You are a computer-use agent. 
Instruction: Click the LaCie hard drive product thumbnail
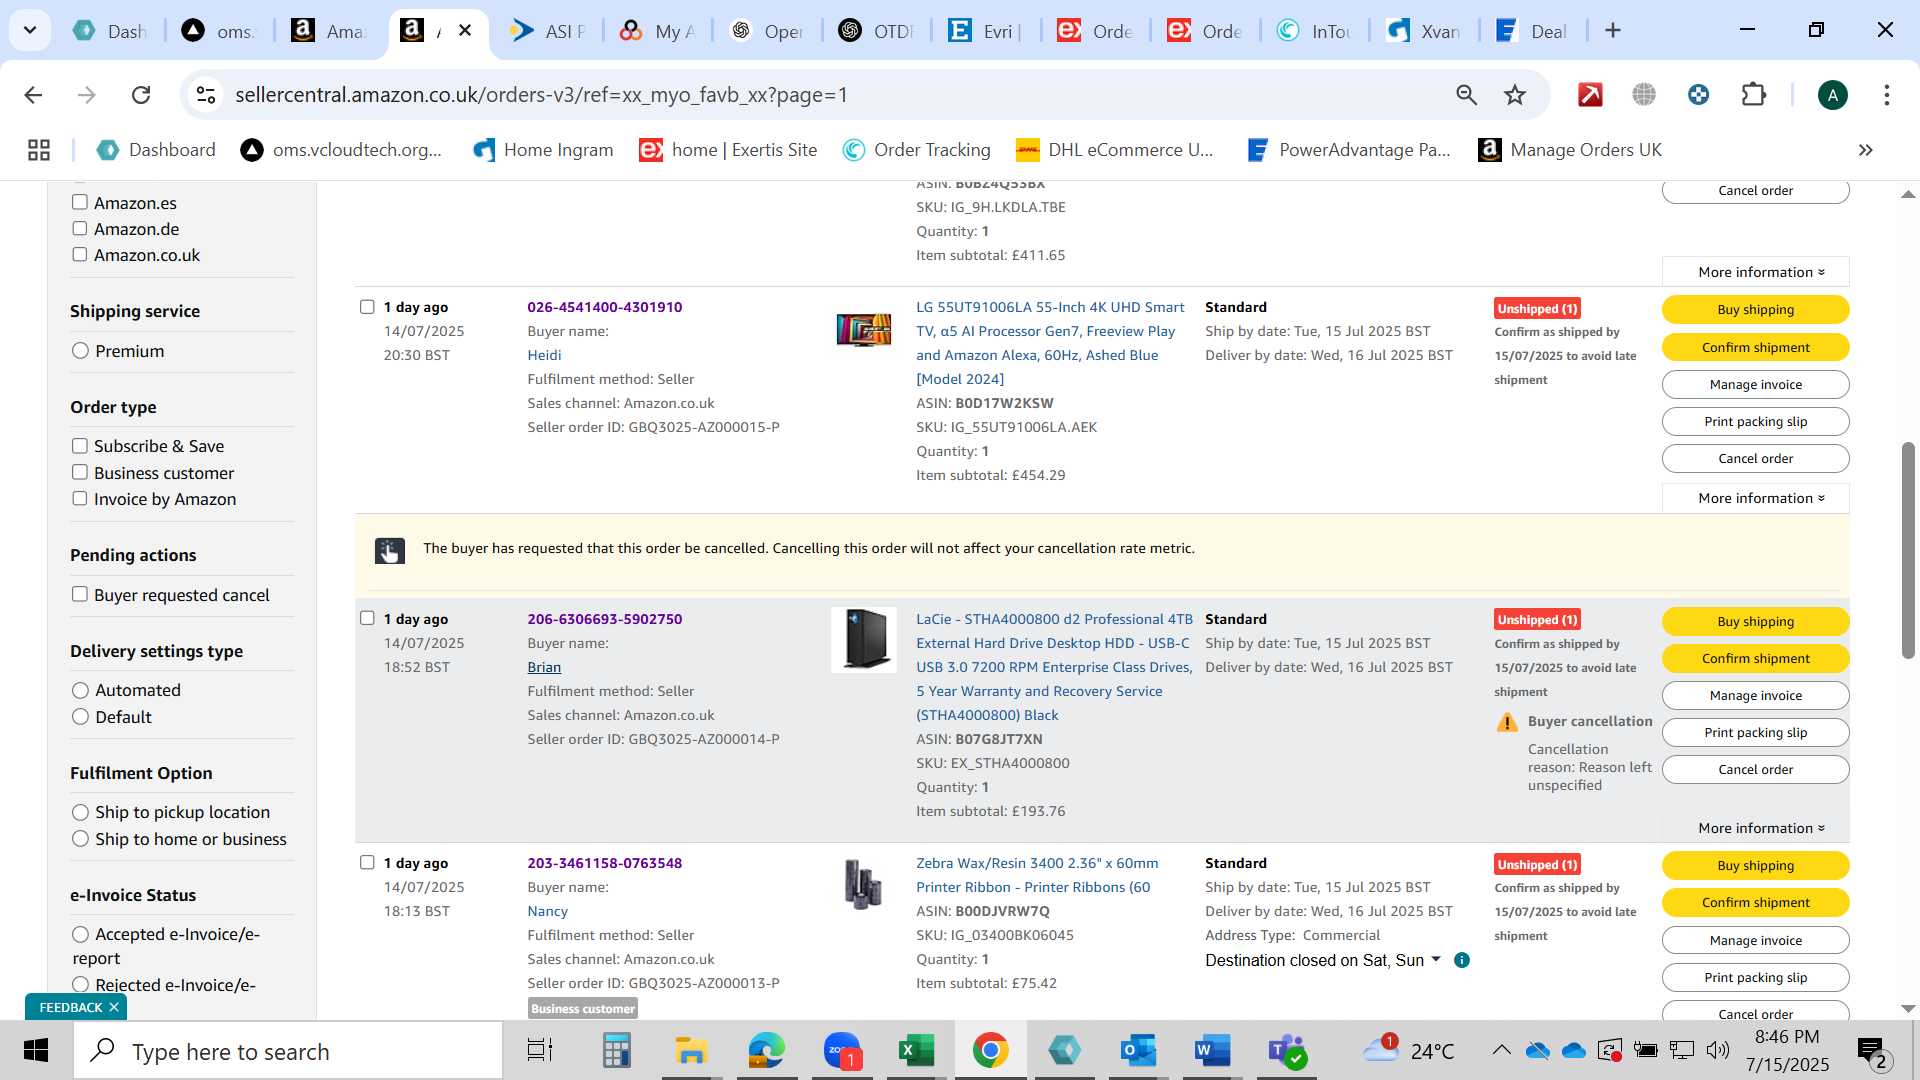[x=864, y=640]
